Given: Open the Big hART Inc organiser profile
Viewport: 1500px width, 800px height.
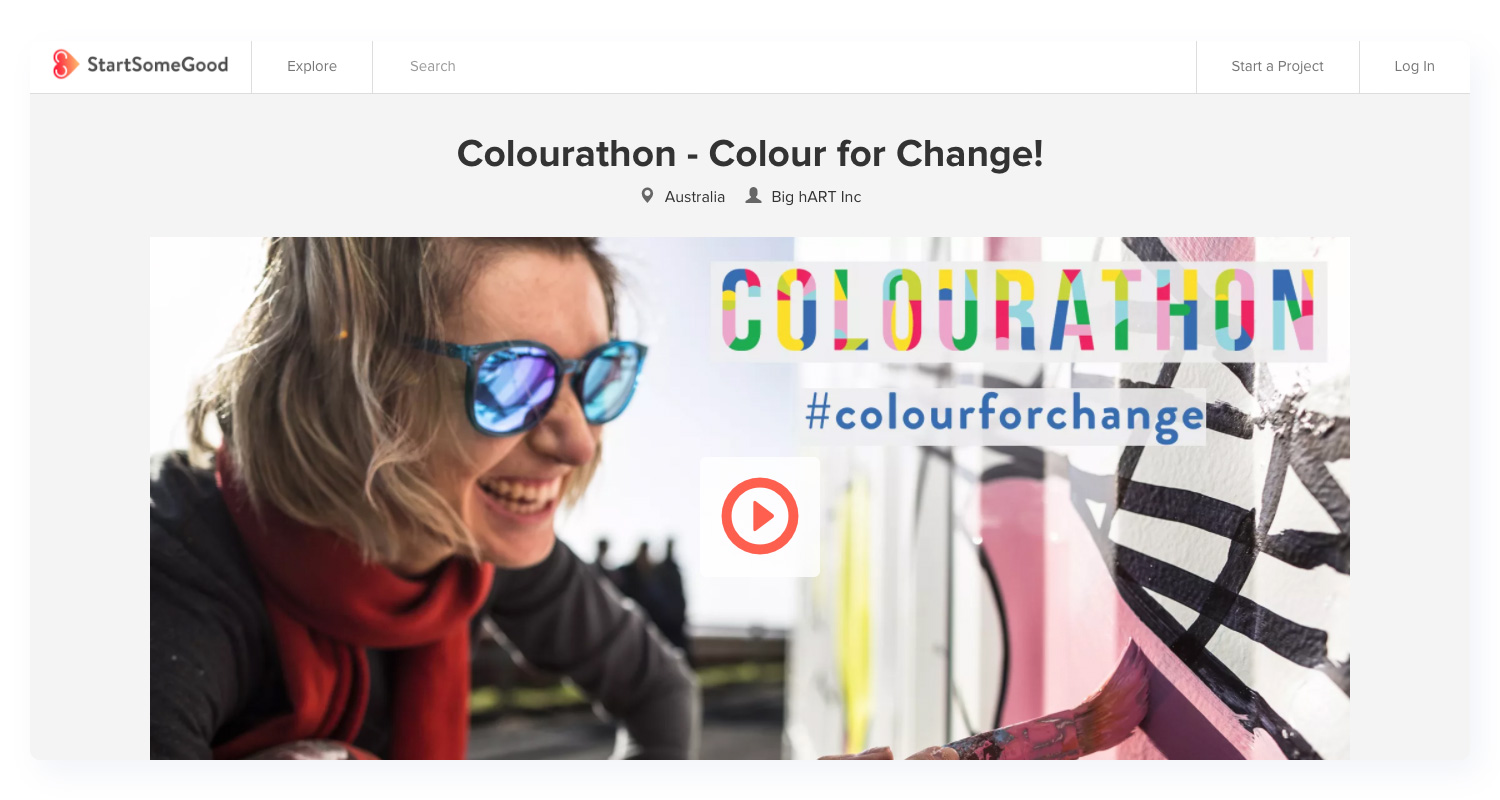Looking at the screenshot, I should coord(816,197).
